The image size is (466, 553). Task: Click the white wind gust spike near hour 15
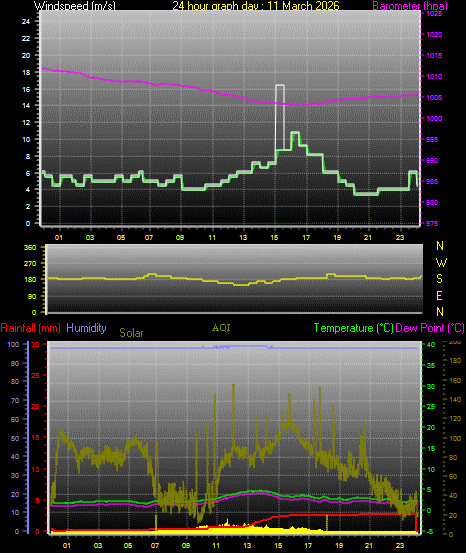280,117
